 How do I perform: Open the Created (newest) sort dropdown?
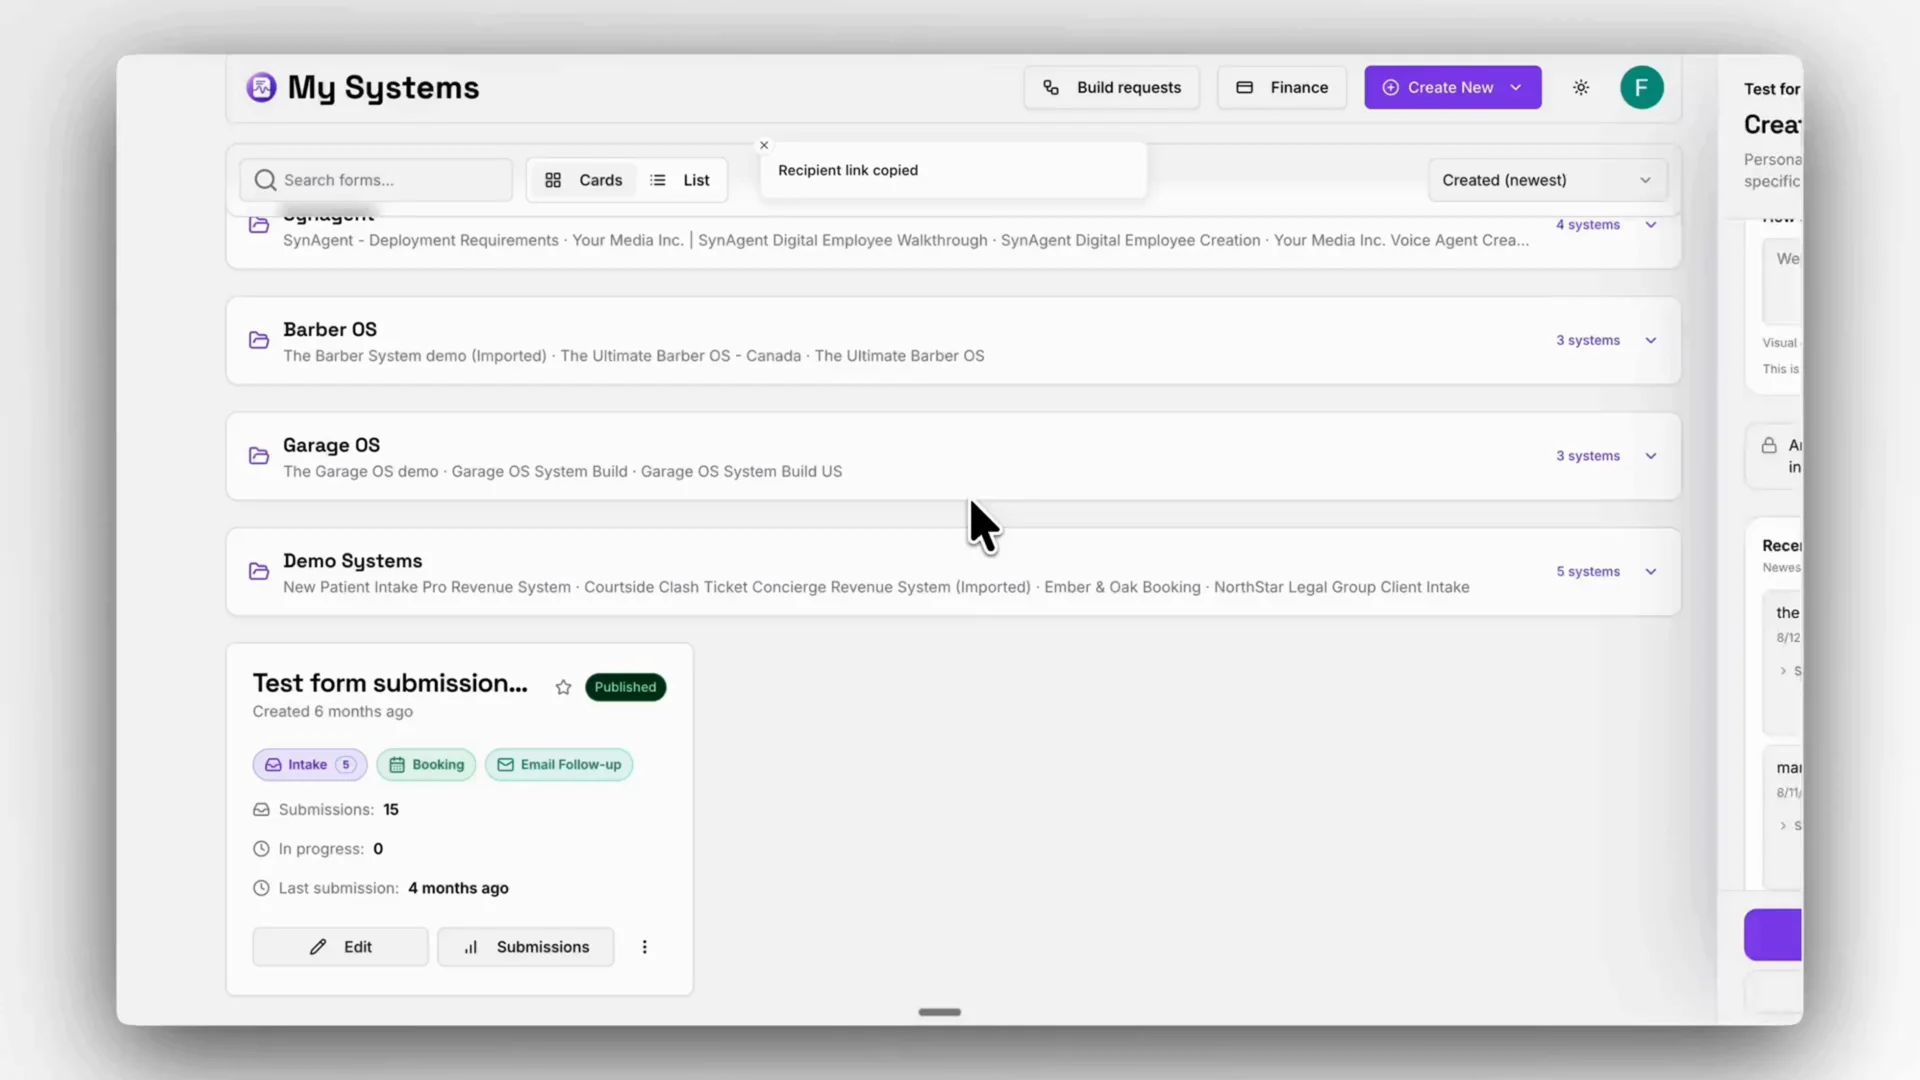click(1547, 180)
